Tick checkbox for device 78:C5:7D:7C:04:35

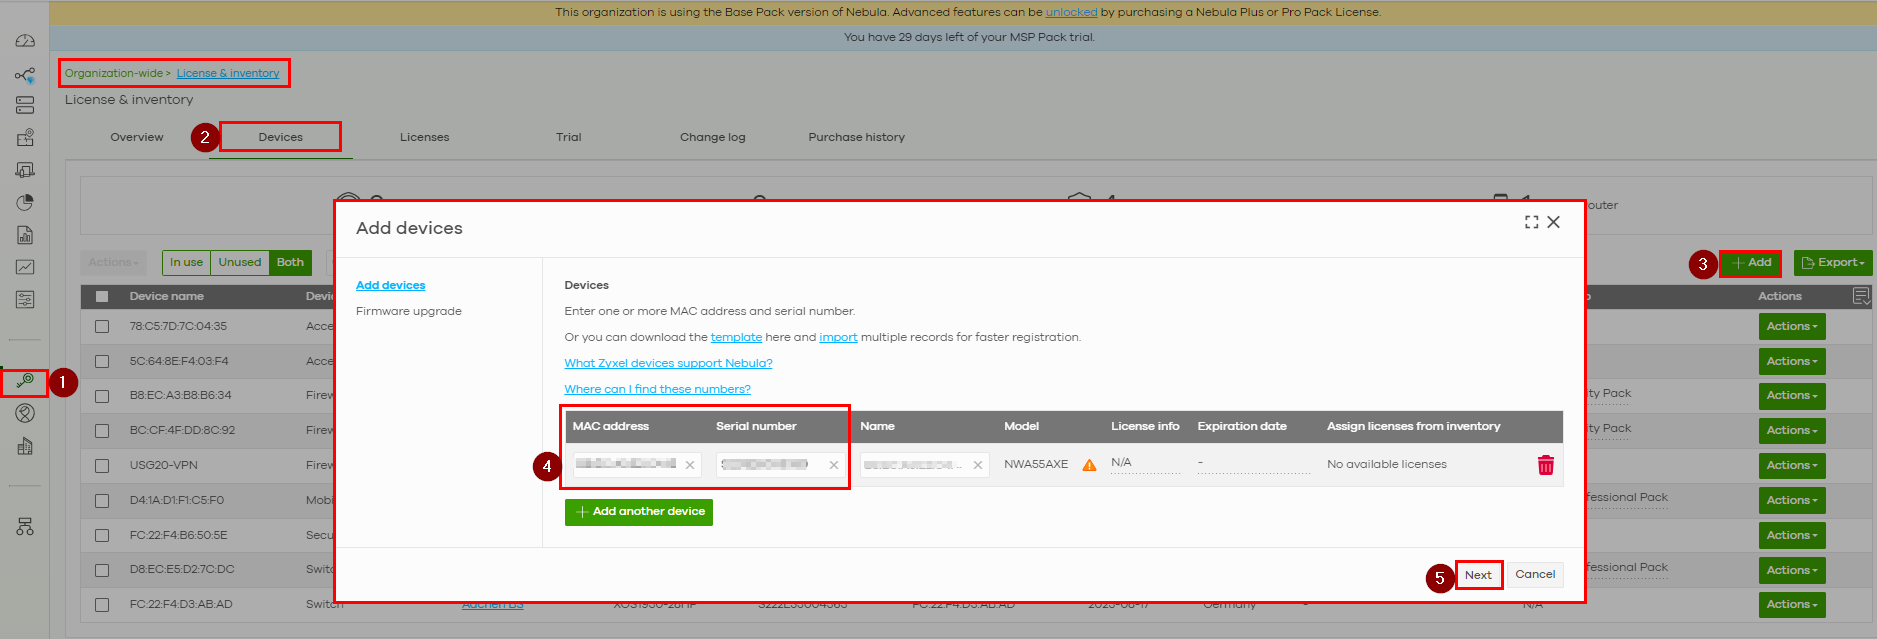[102, 327]
